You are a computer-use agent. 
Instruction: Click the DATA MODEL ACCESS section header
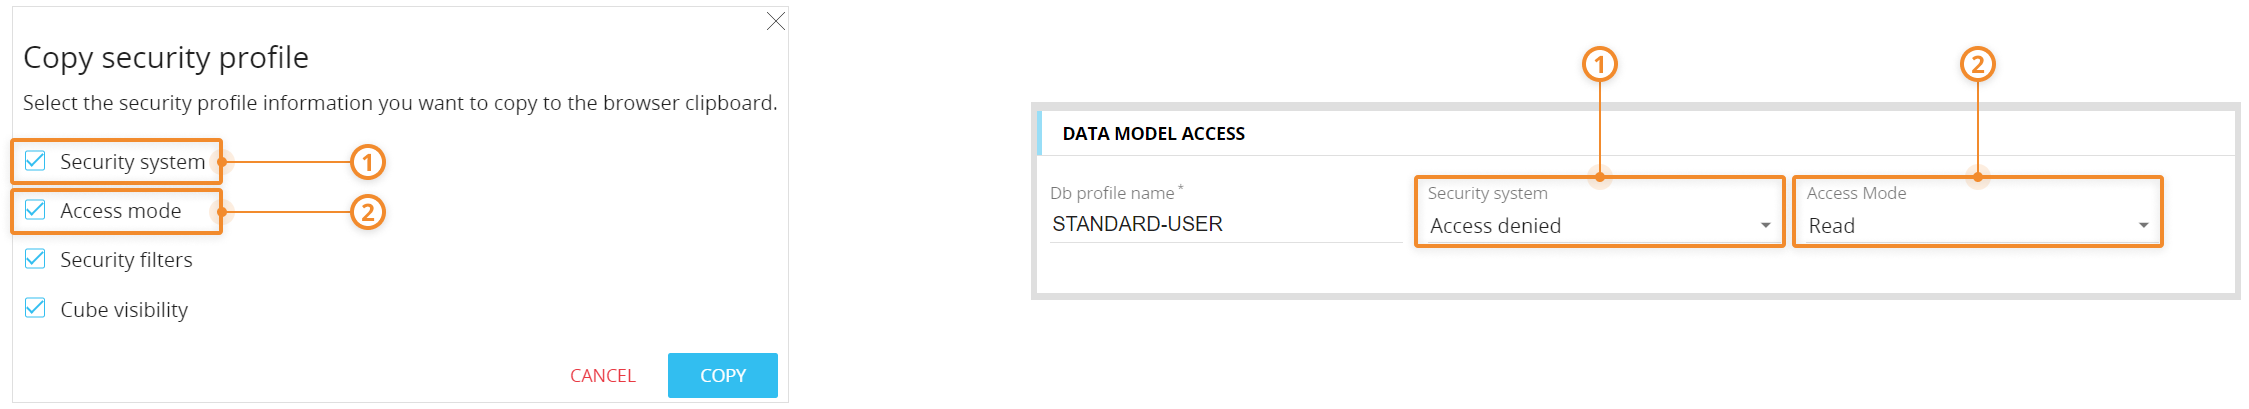pyautogui.click(x=1153, y=134)
